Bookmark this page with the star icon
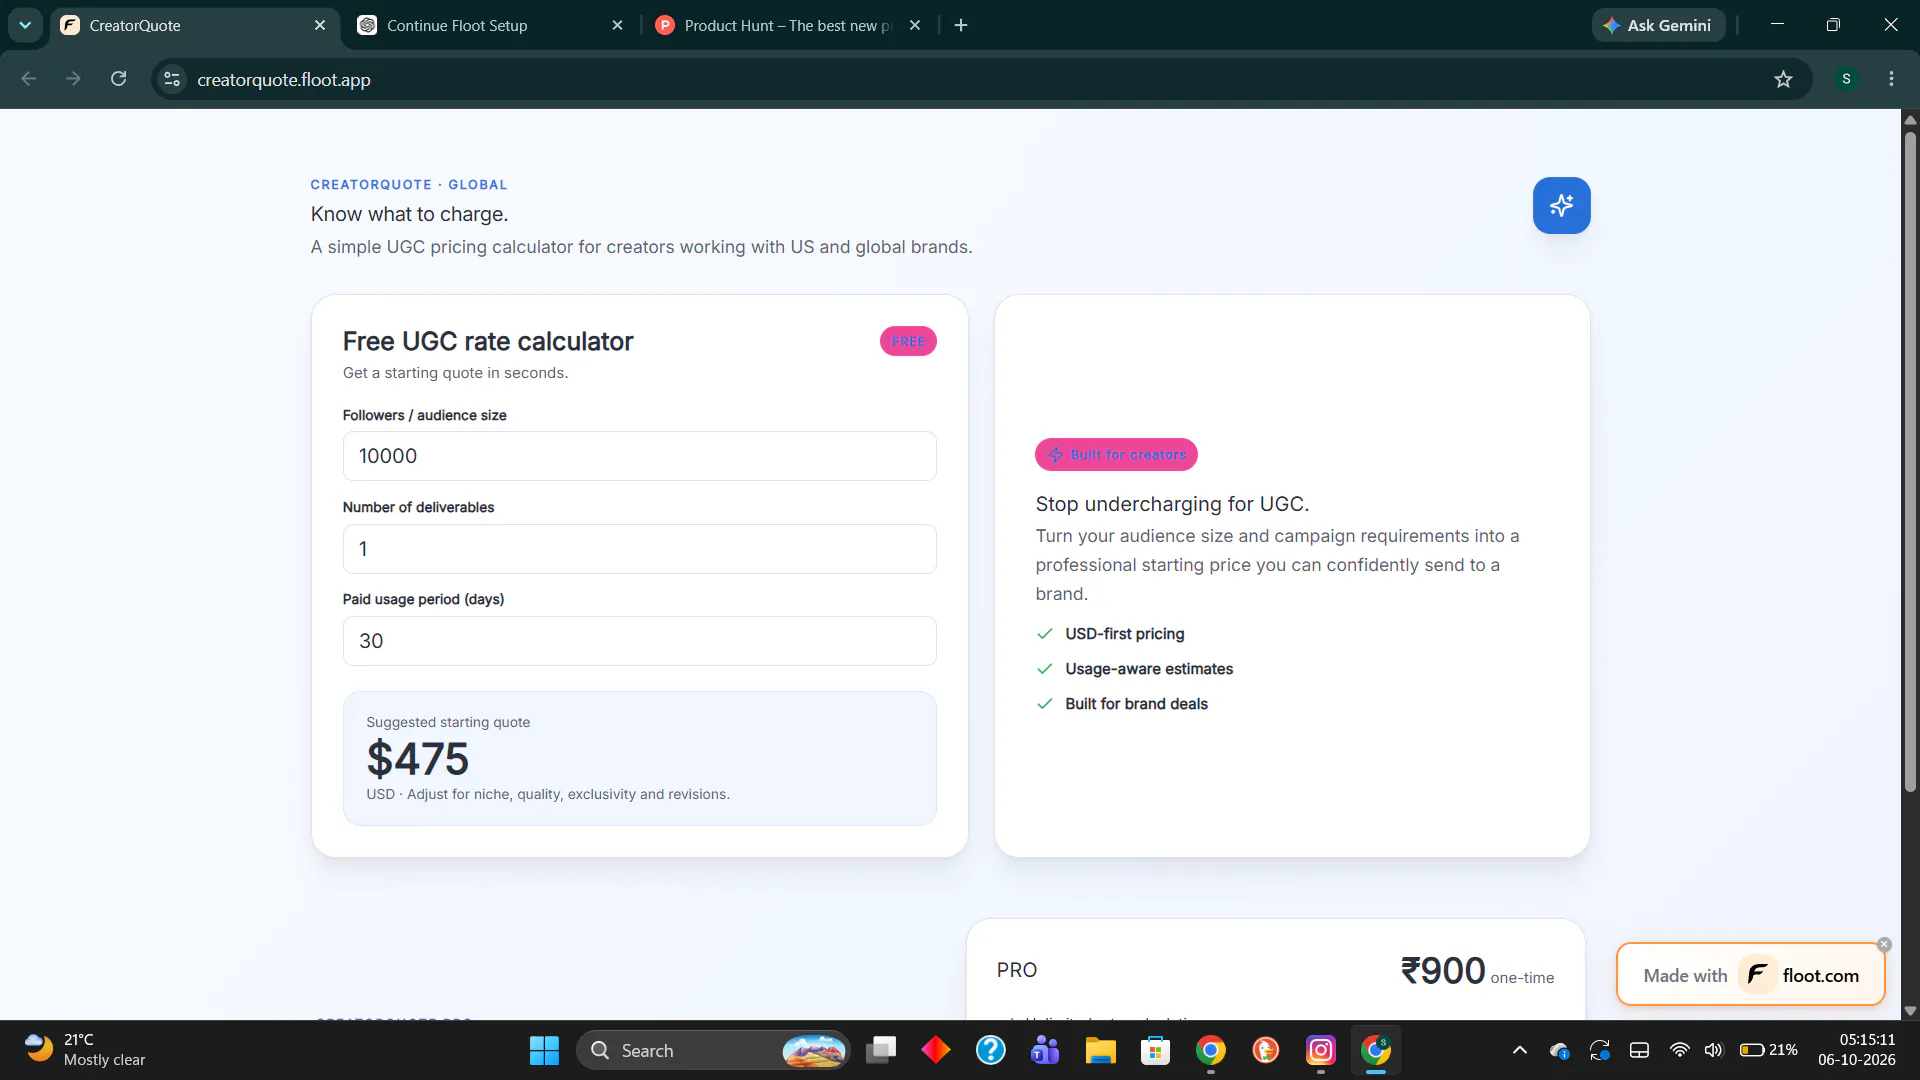This screenshot has width=1920, height=1080. pos(1783,79)
